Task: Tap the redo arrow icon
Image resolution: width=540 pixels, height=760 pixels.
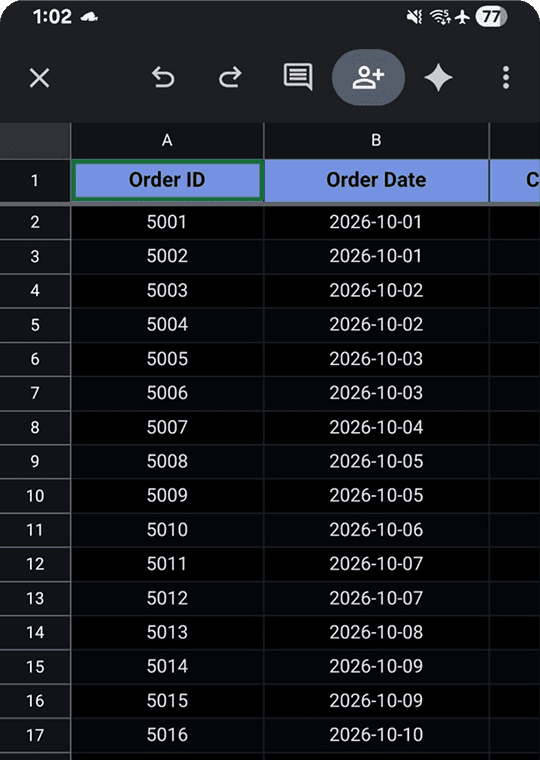Action: [x=230, y=78]
